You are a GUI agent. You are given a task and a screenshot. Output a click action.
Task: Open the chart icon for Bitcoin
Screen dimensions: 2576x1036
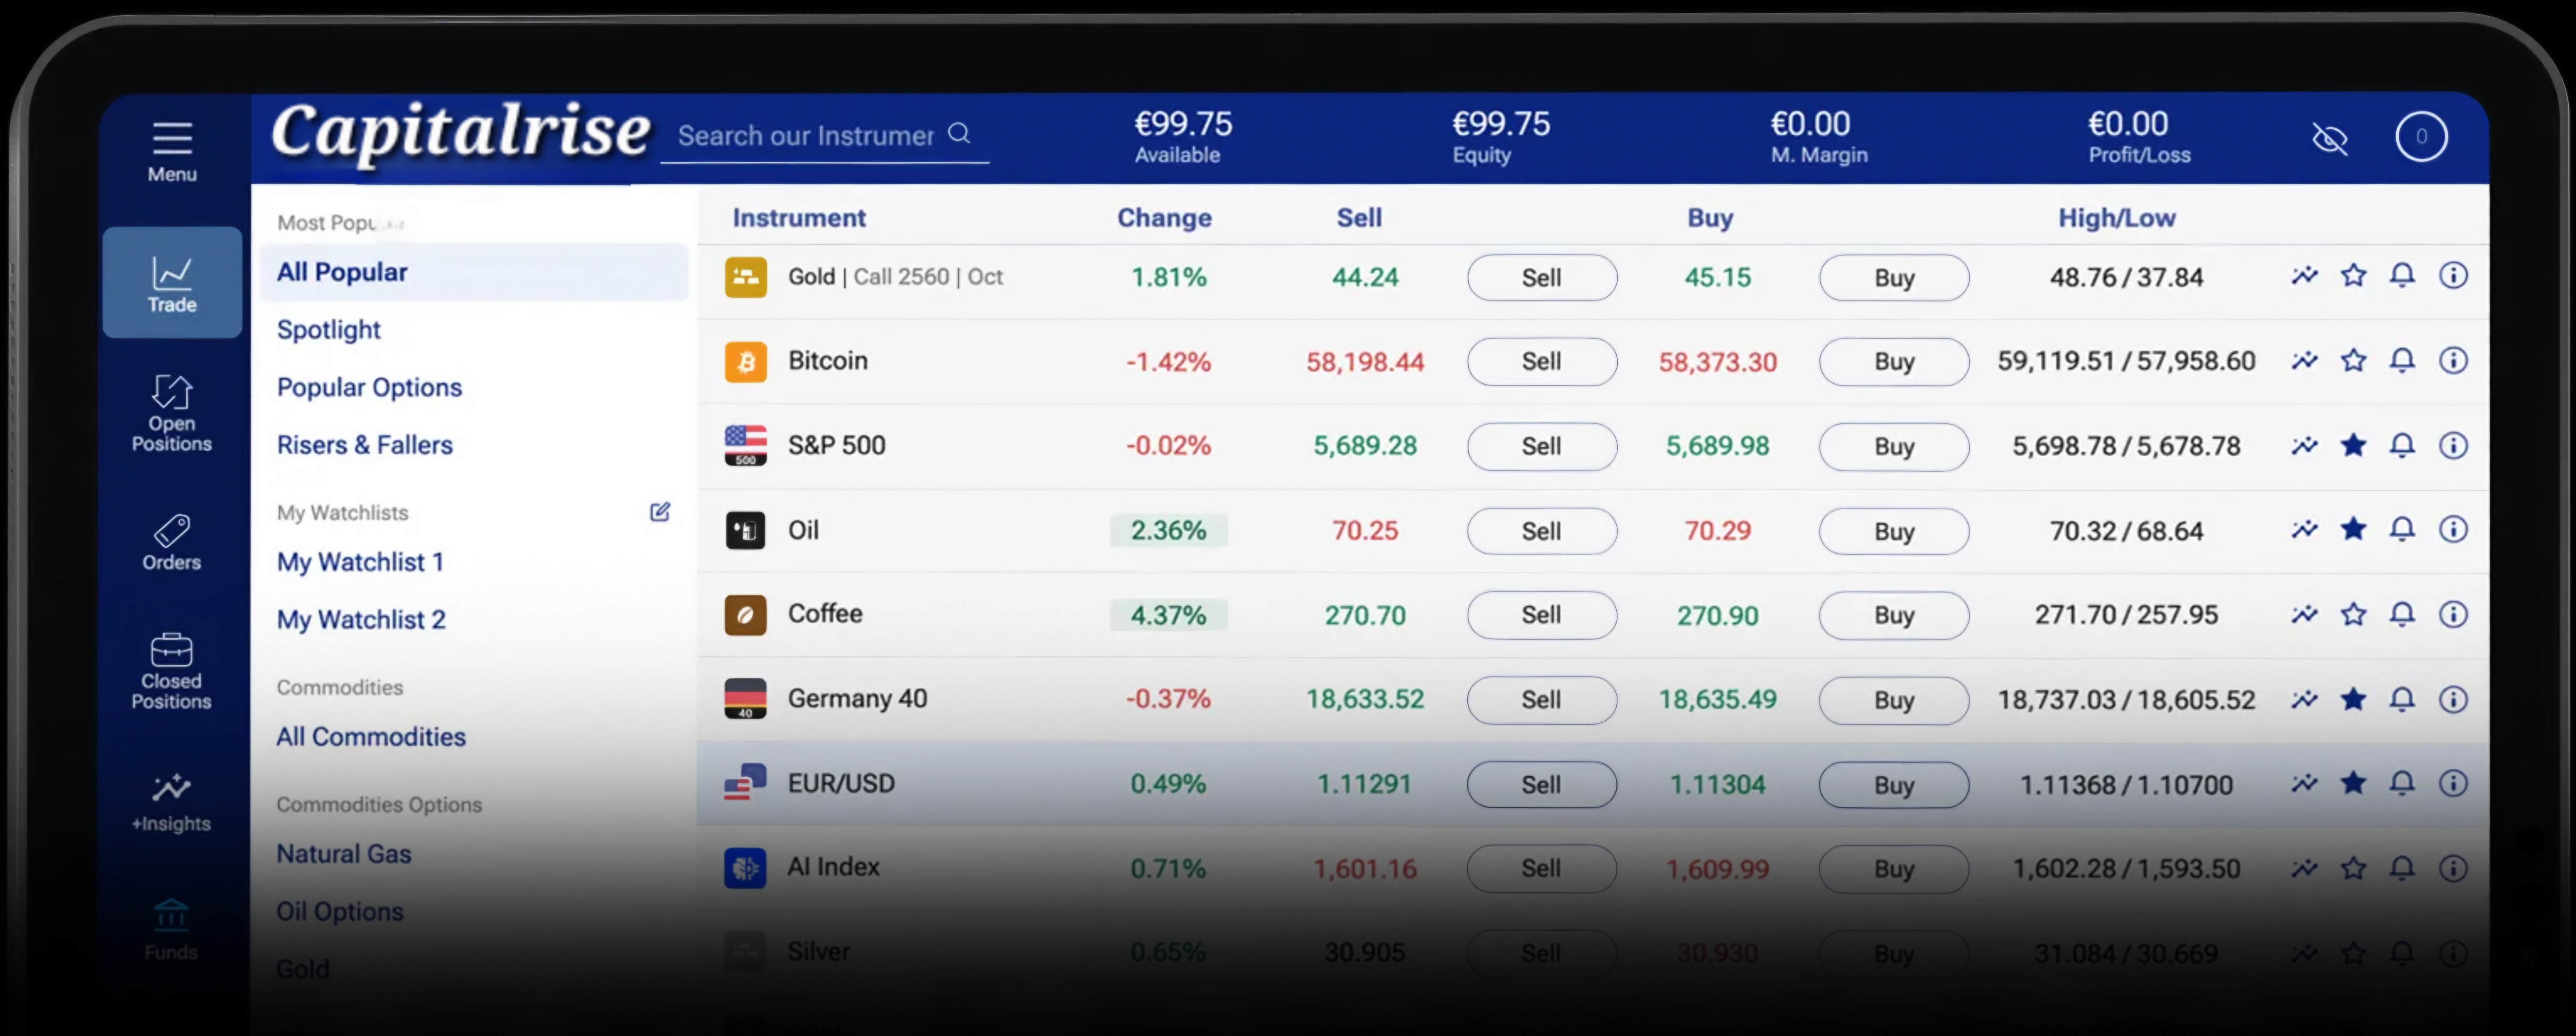tap(2304, 360)
